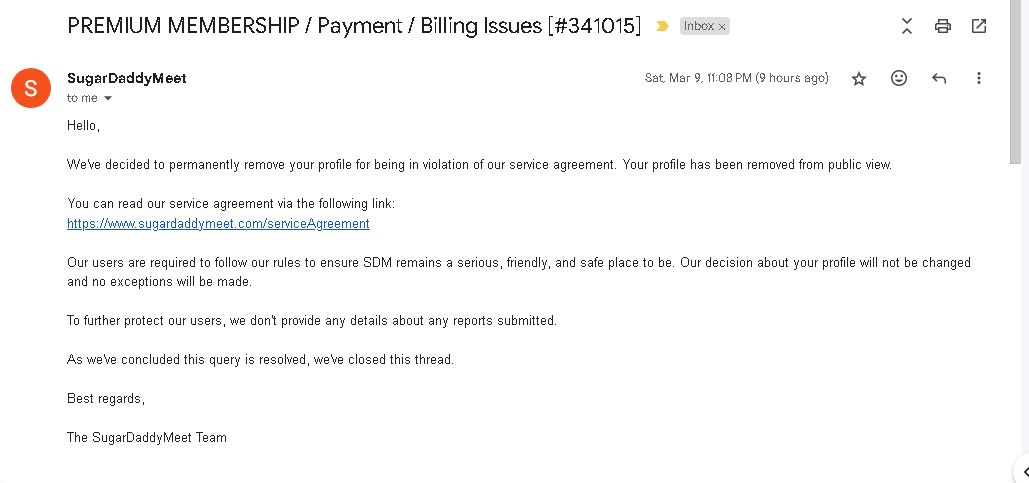Show the hidden side panel chevron
Viewport: 1029px width, 483px height.
(x=1023, y=471)
